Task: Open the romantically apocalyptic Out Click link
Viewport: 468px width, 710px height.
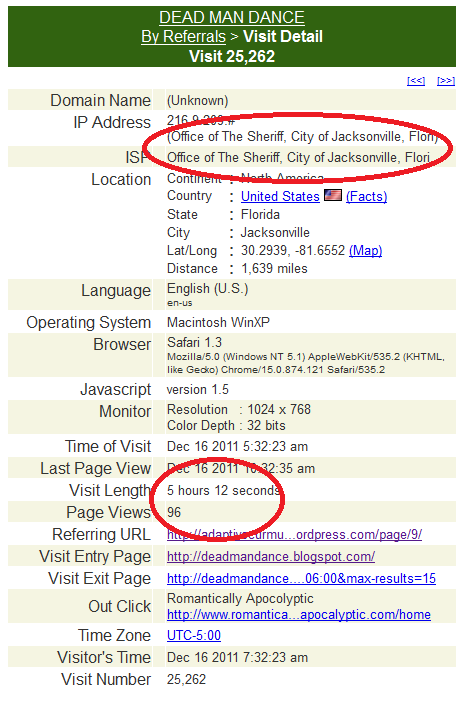Action: tap(299, 615)
